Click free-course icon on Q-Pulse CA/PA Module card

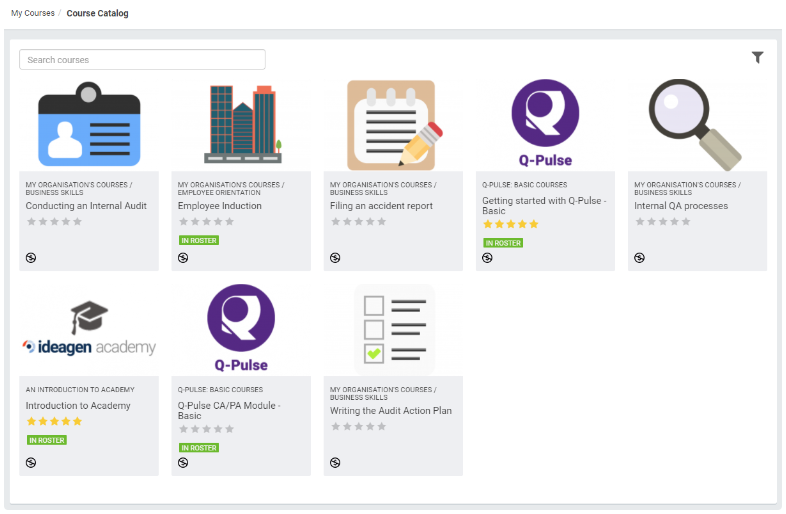coord(183,462)
